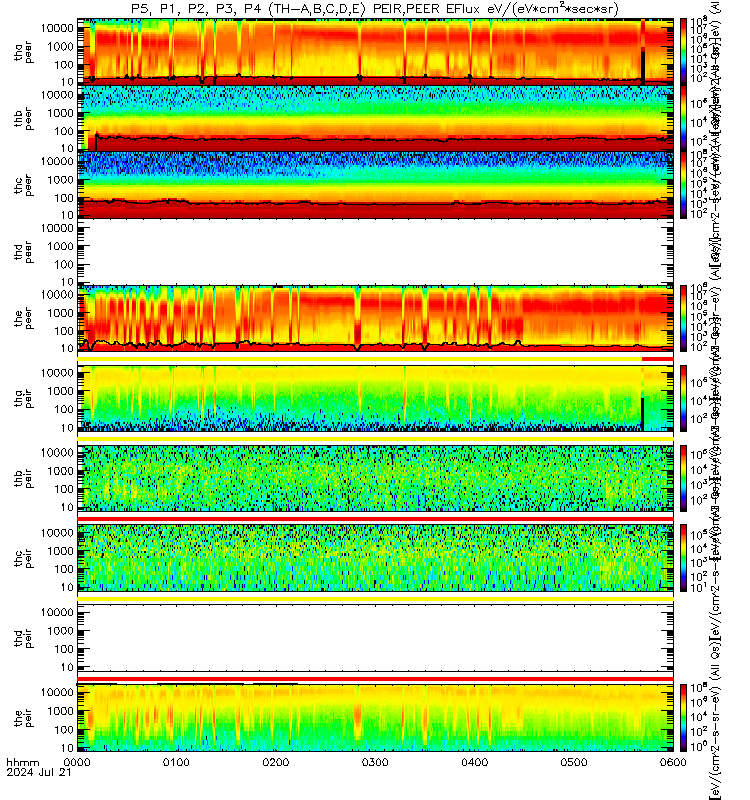The height and width of the screenshot is (800, 750).
Task: Click the black data gap in tha peir
Action: (642, 414)
